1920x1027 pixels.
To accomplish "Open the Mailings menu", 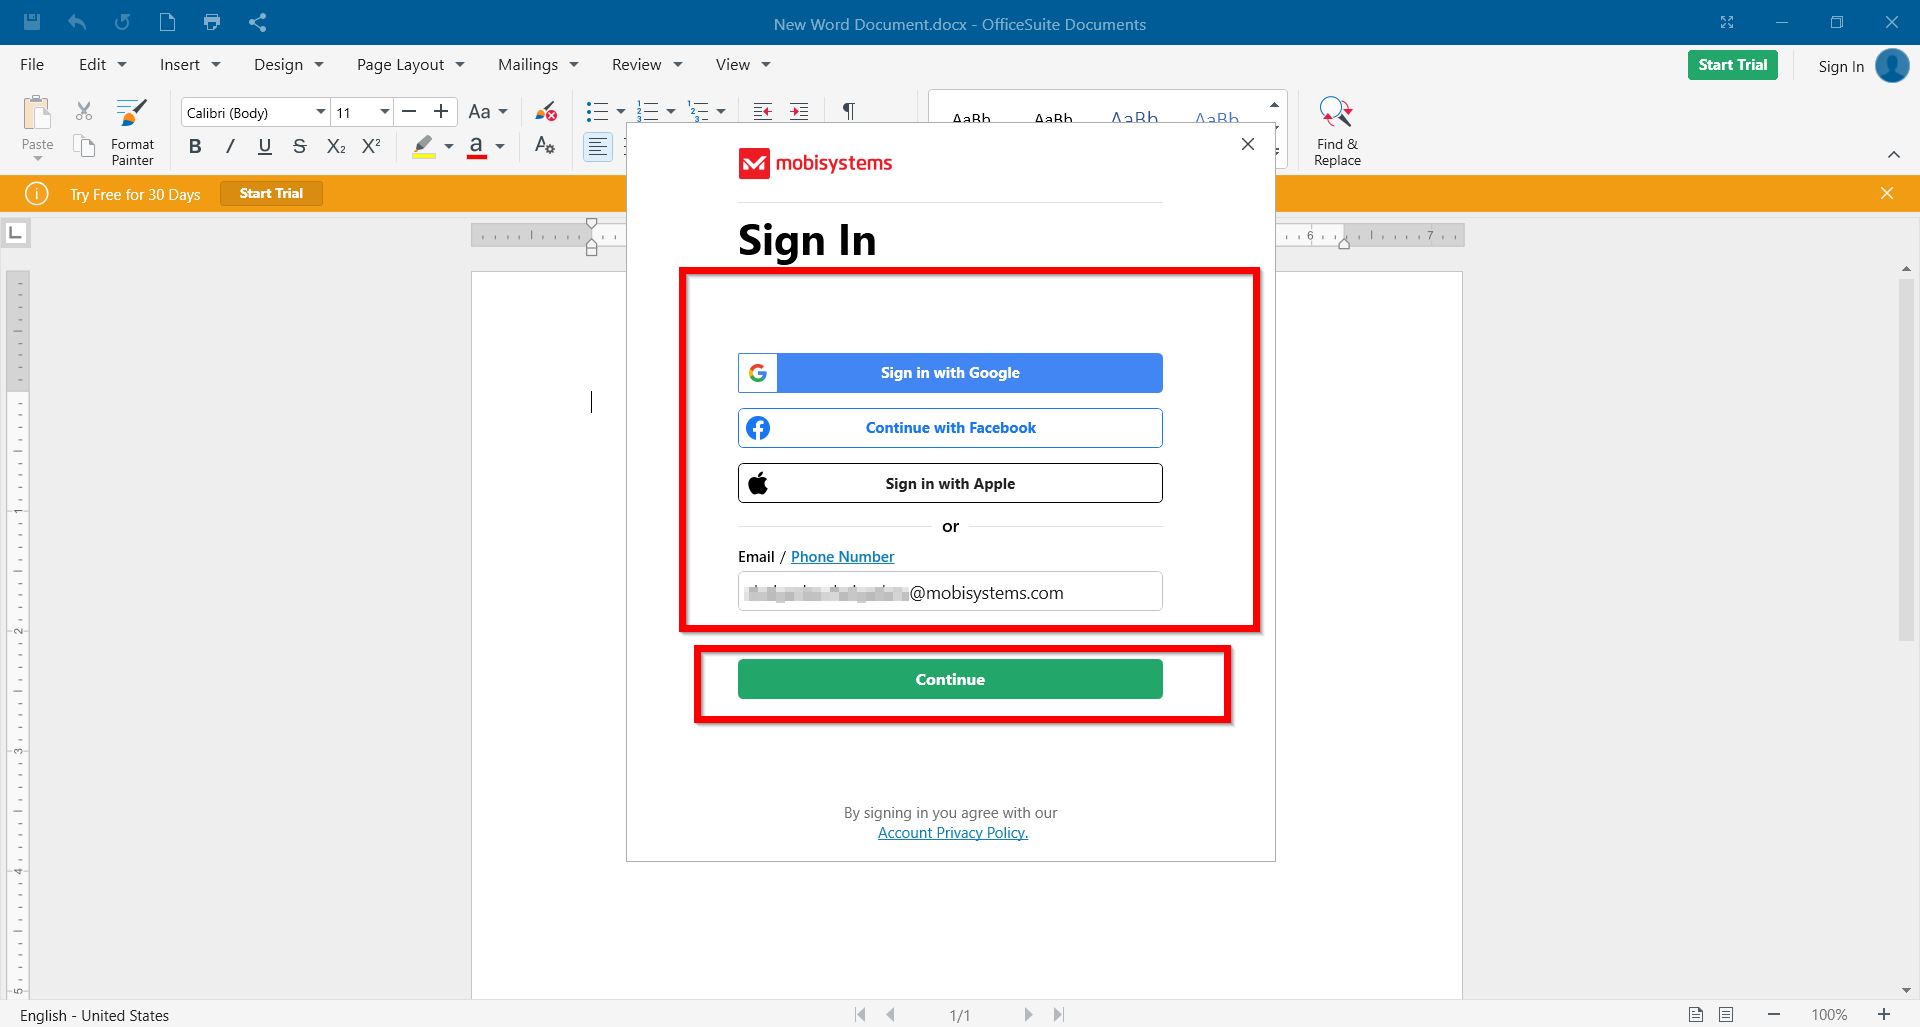I will point(538,64).
